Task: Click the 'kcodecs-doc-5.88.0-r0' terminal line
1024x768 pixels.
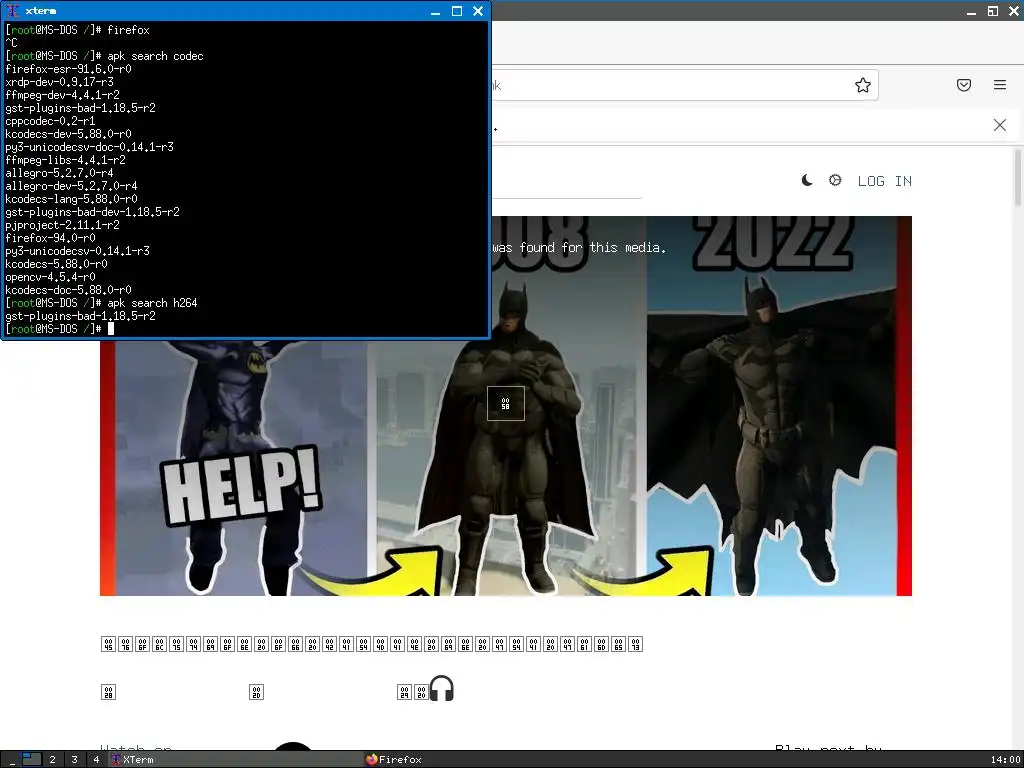Action: (69, 290)
